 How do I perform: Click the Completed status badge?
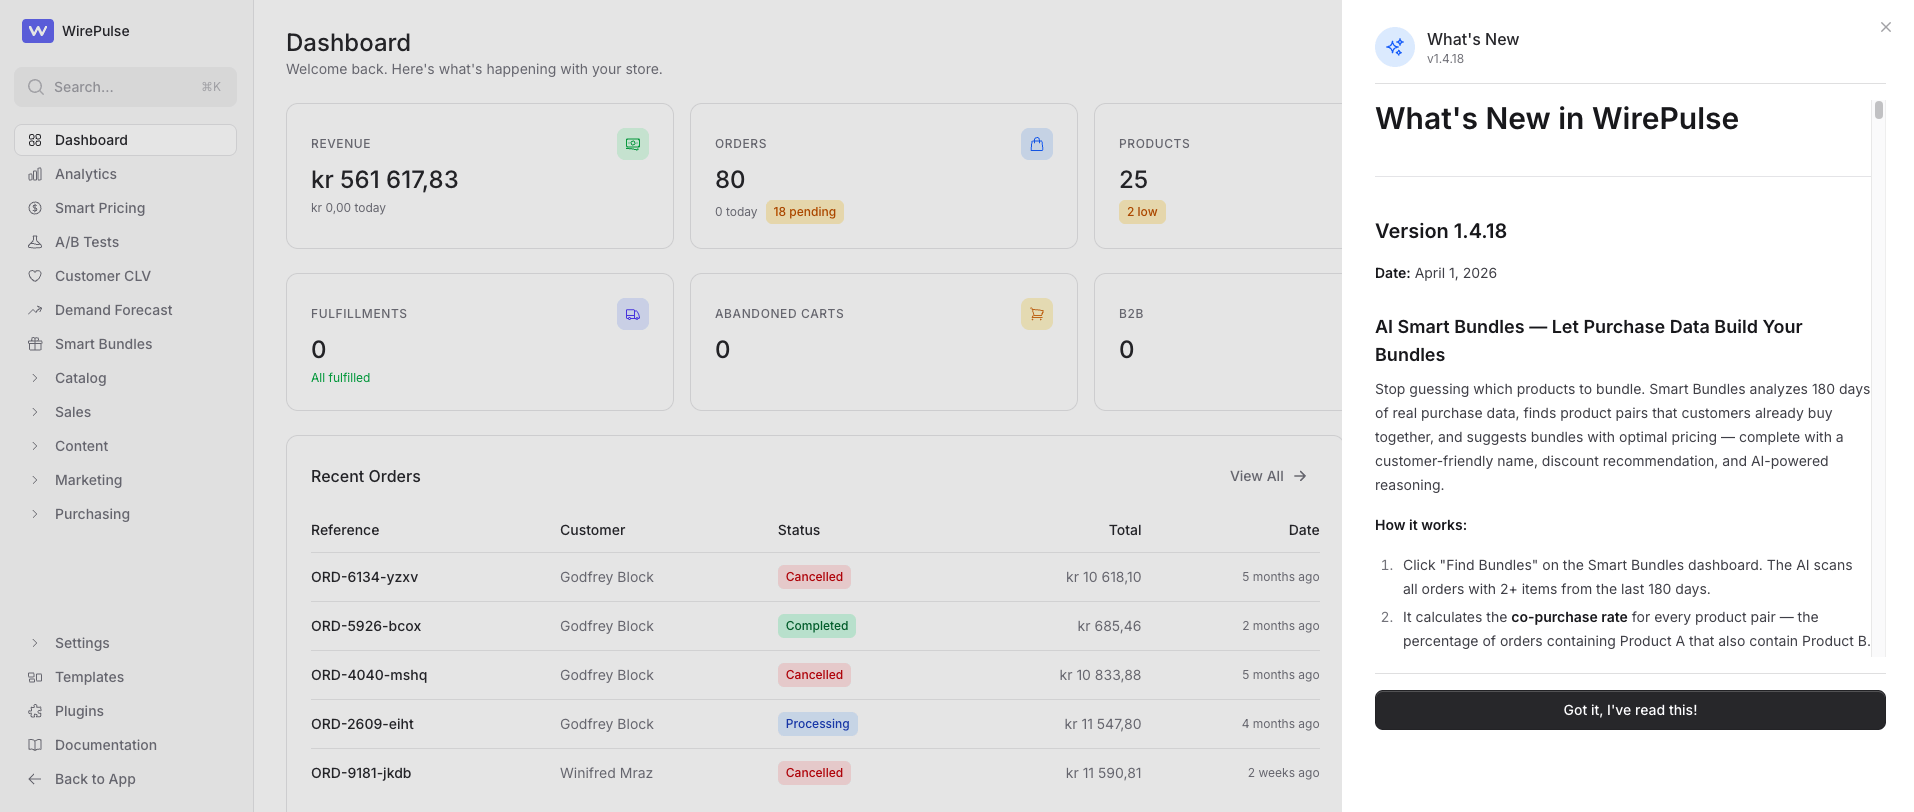pos(816,626)
